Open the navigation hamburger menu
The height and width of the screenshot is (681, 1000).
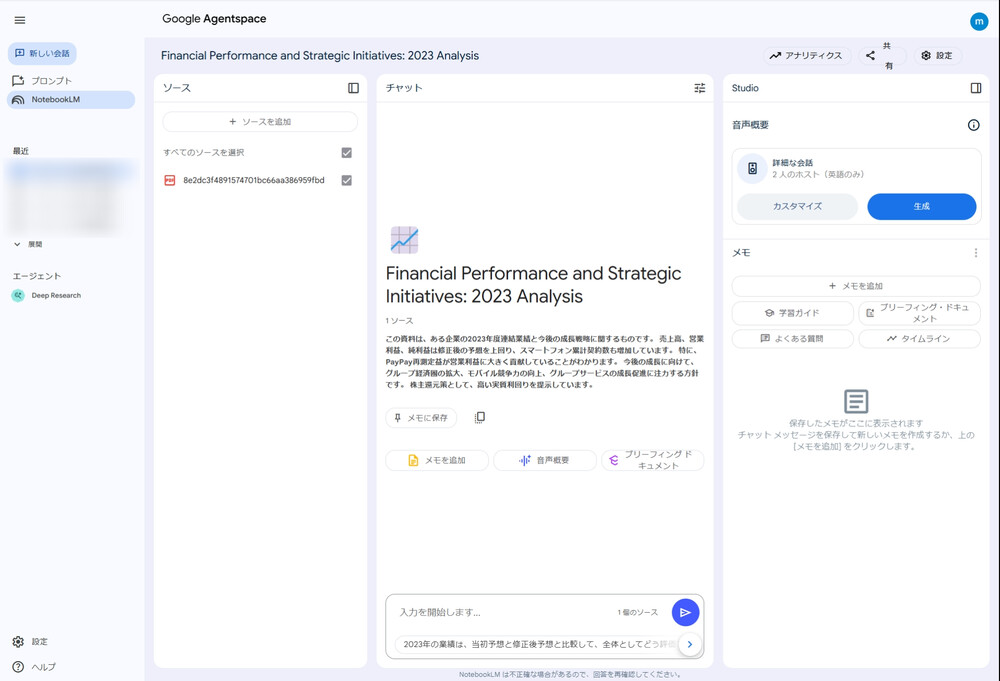[19, 19]
